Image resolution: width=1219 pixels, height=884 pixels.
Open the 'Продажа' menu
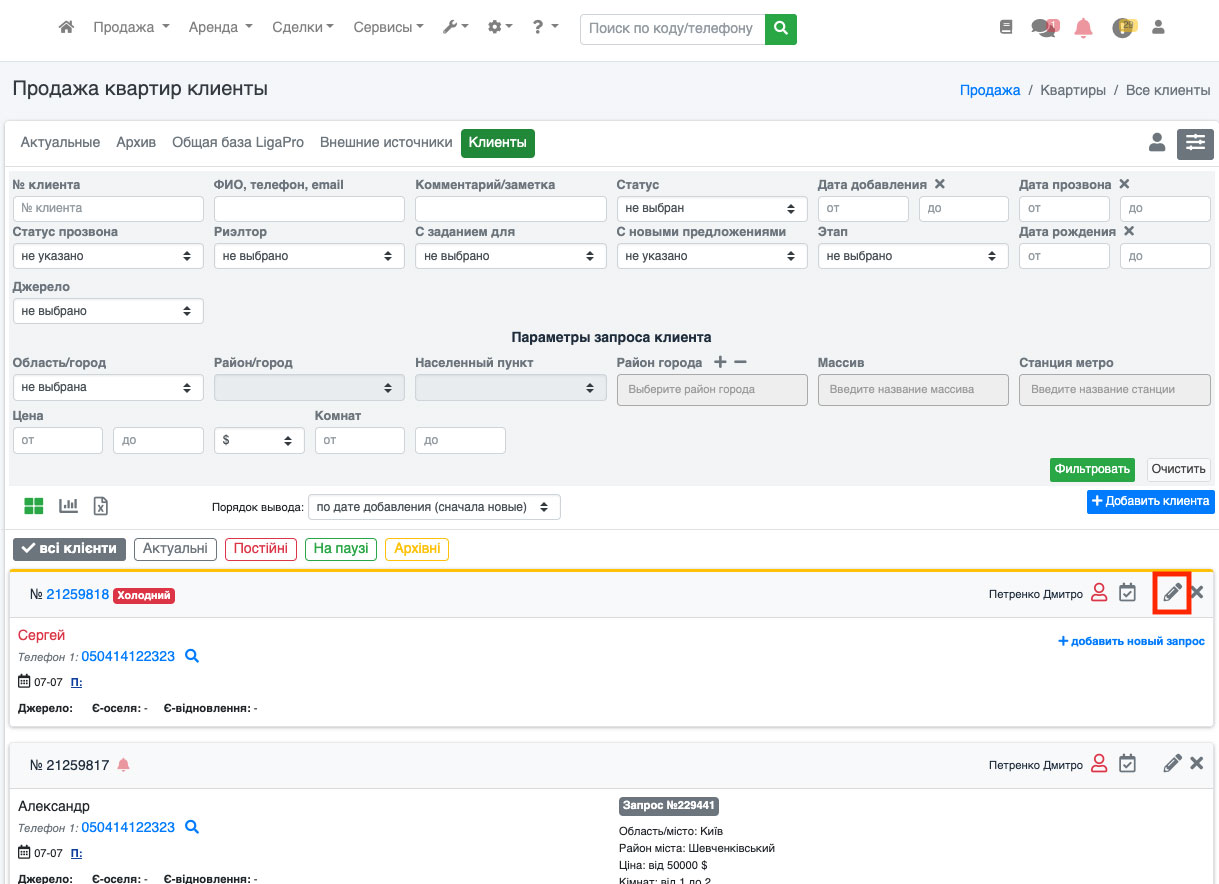click(x=131, y=28)
